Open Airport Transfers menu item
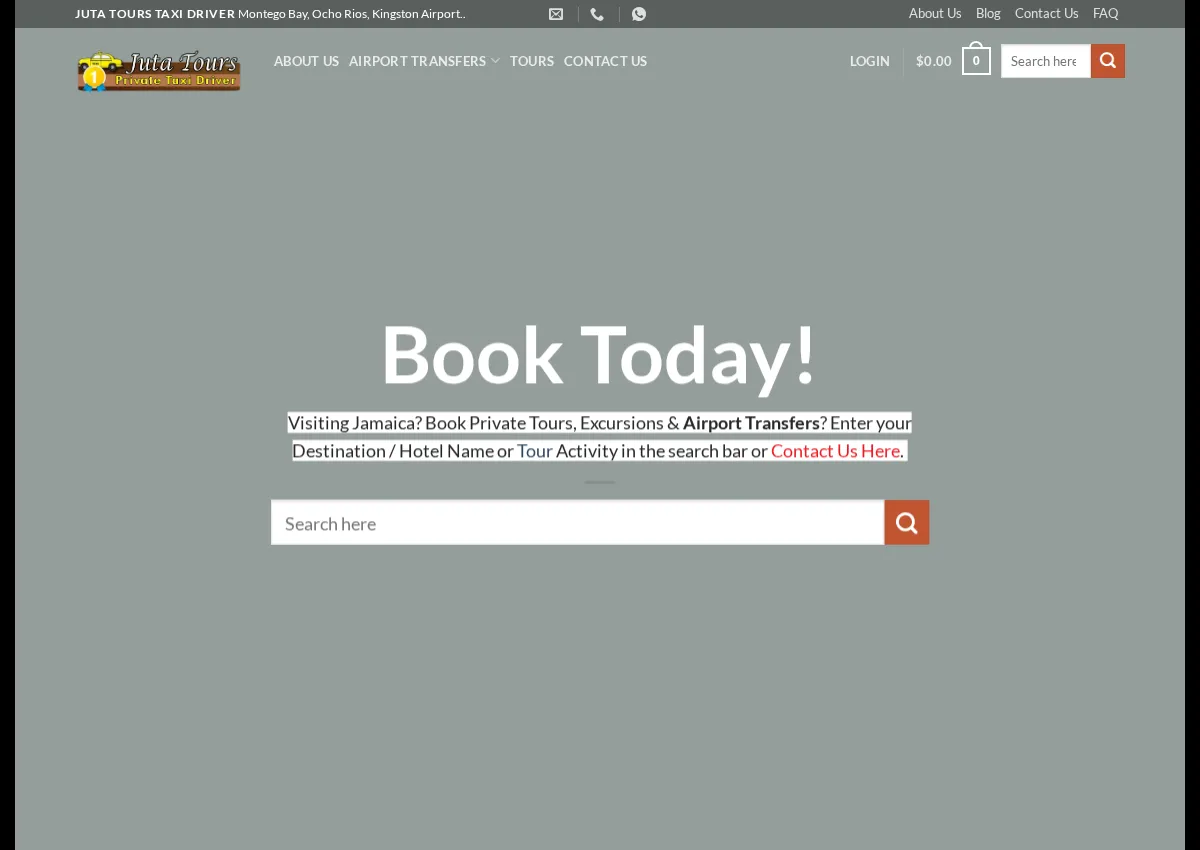Image resolution: width=1200 pixels, height=850 pixels. (x=417, y=61)
